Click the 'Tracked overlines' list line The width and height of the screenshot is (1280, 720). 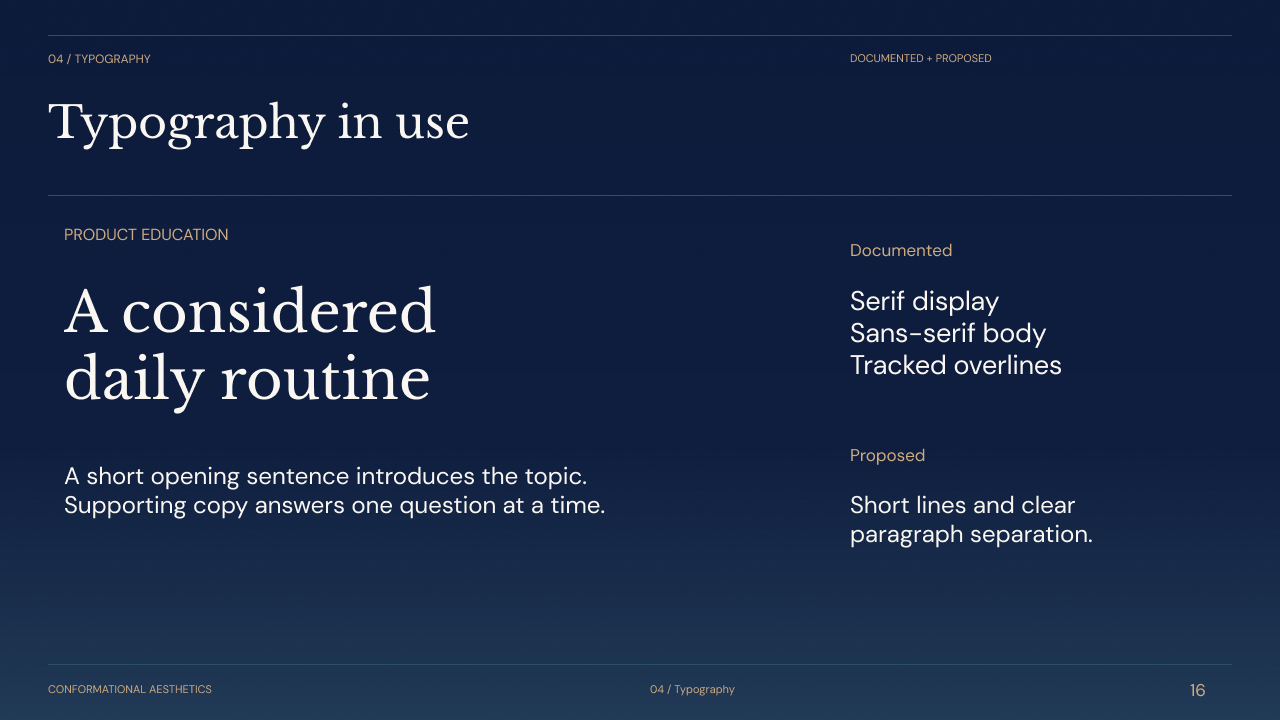[956, 365]
